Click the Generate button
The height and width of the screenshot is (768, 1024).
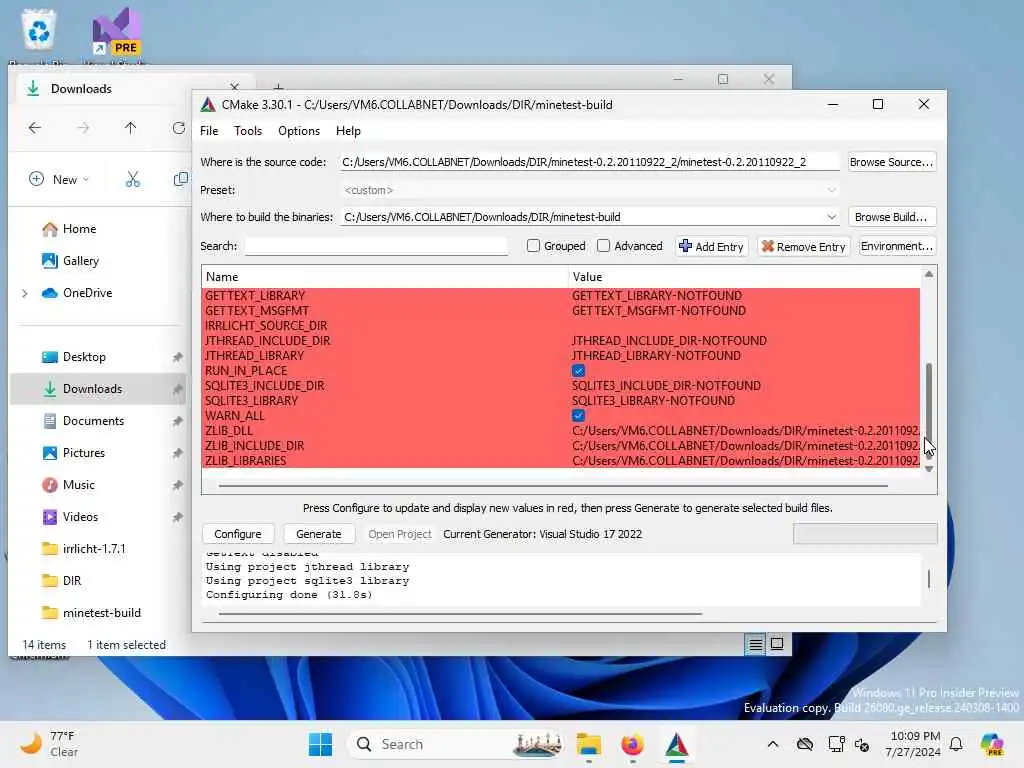click(319, 534)
